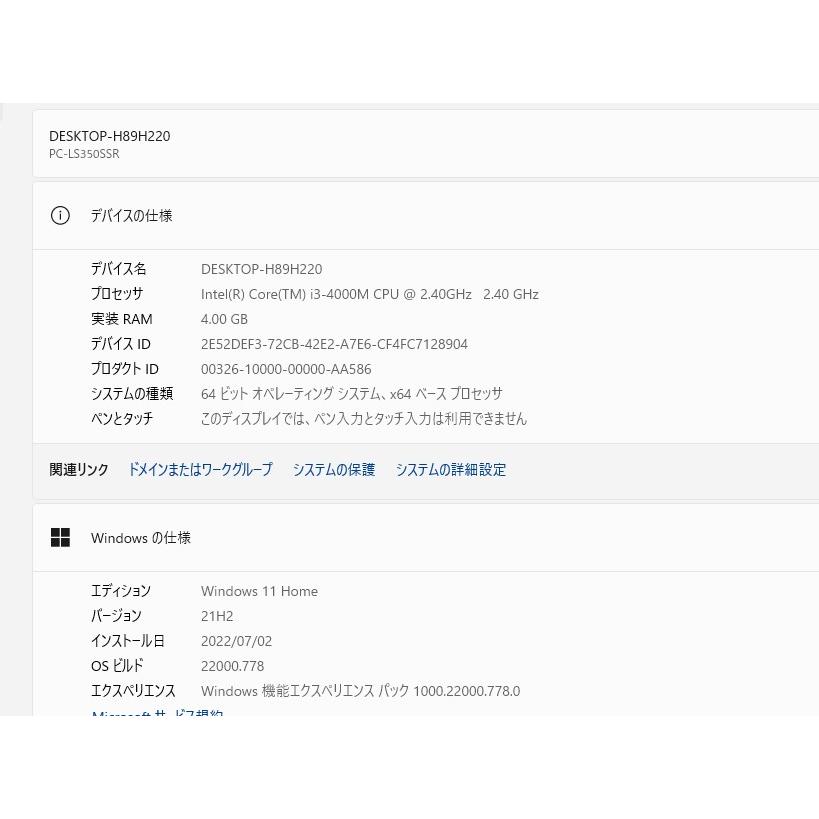The height and width of the screenshot is (819, 819).
Task: Click the OS build number 22000.778
Action: pyautogui.click(x=232, y=666)
